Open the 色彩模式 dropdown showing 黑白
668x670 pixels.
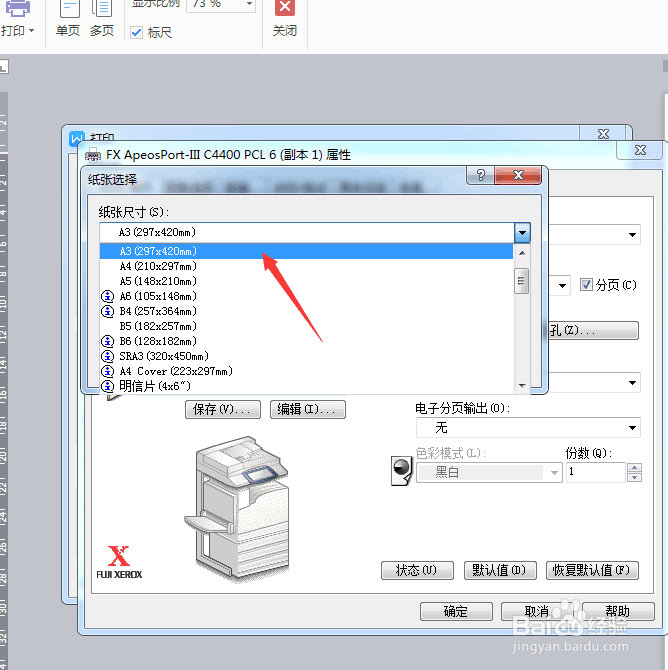(489, 473)
